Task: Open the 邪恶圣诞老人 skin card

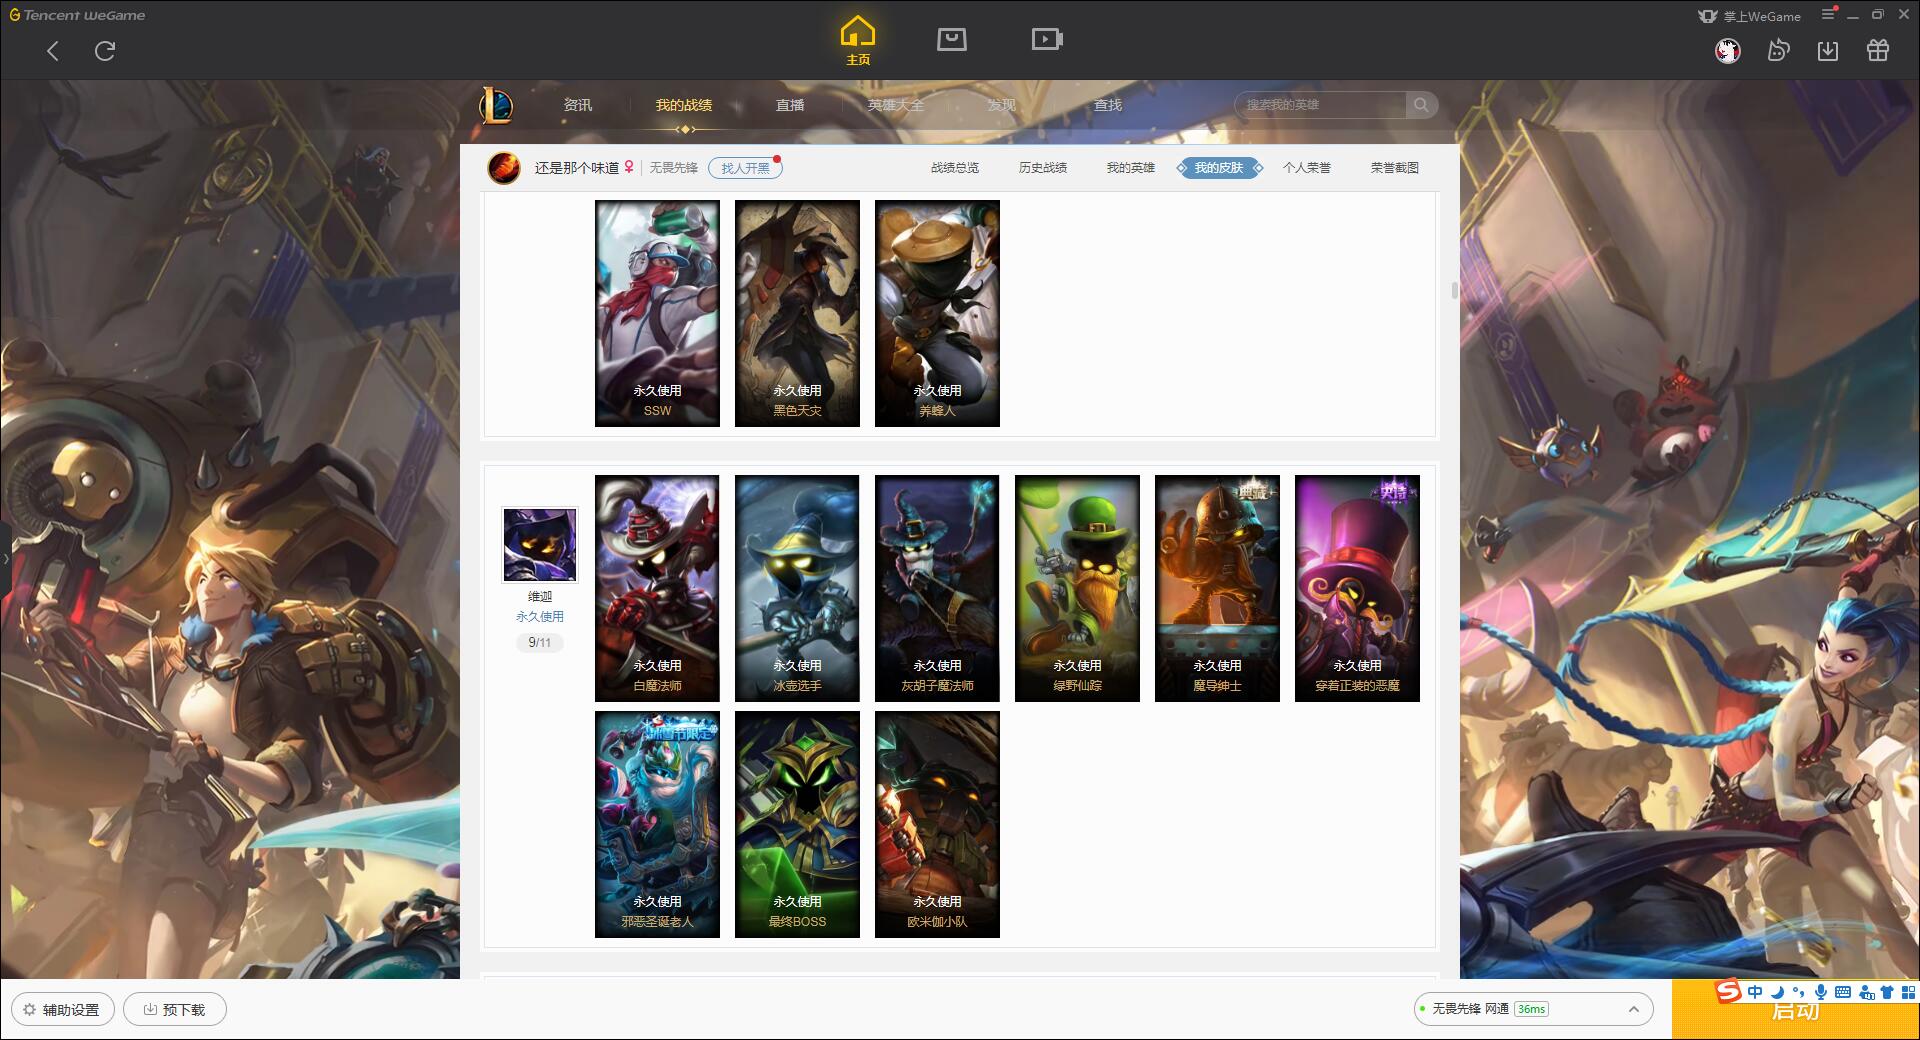Action: pyautogui.click(x=657, y=824)
